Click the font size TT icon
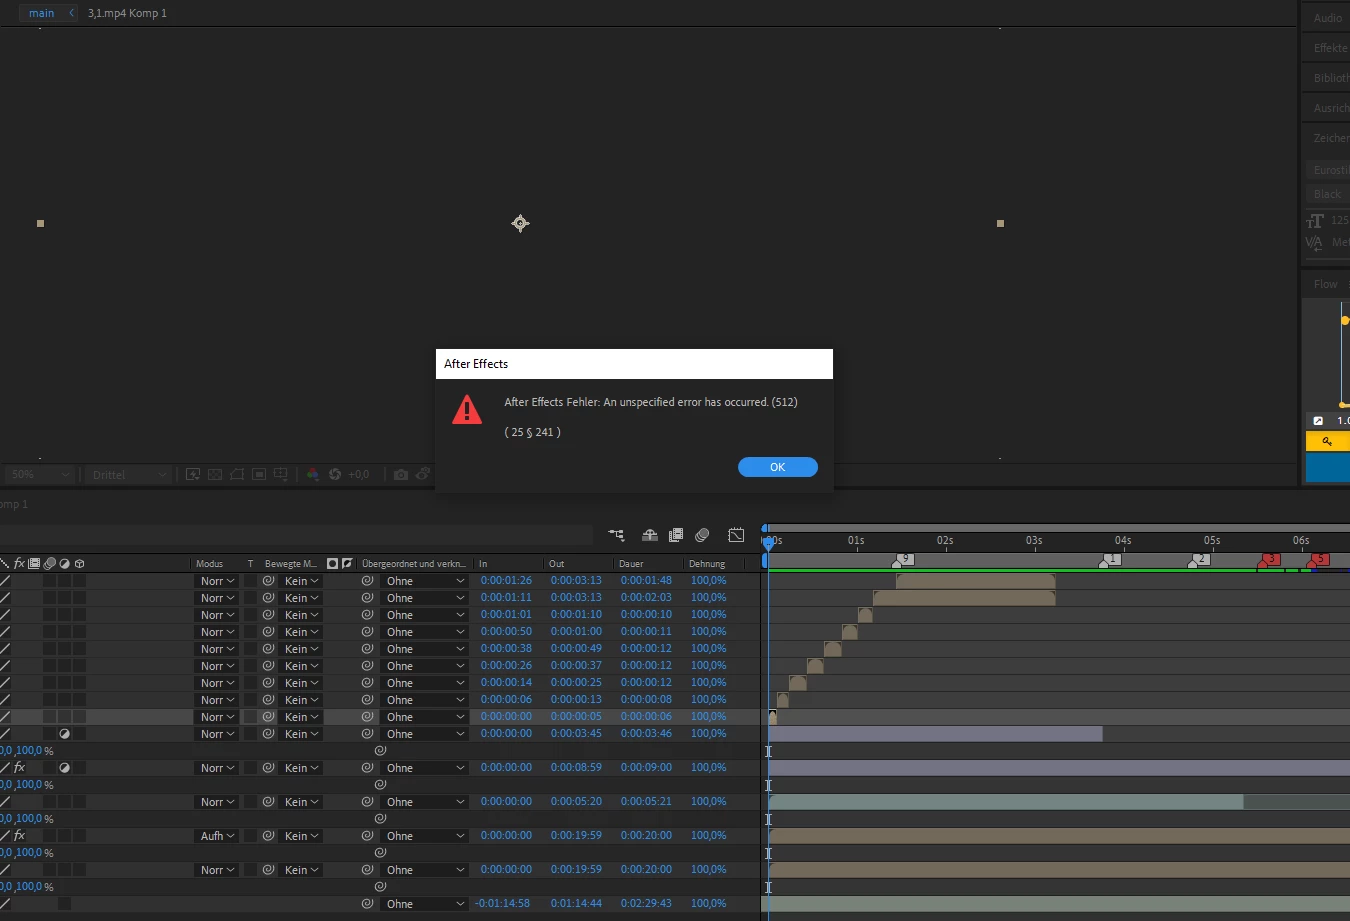This screenshot has width=1350, height=921. [x=1315, y=221]
